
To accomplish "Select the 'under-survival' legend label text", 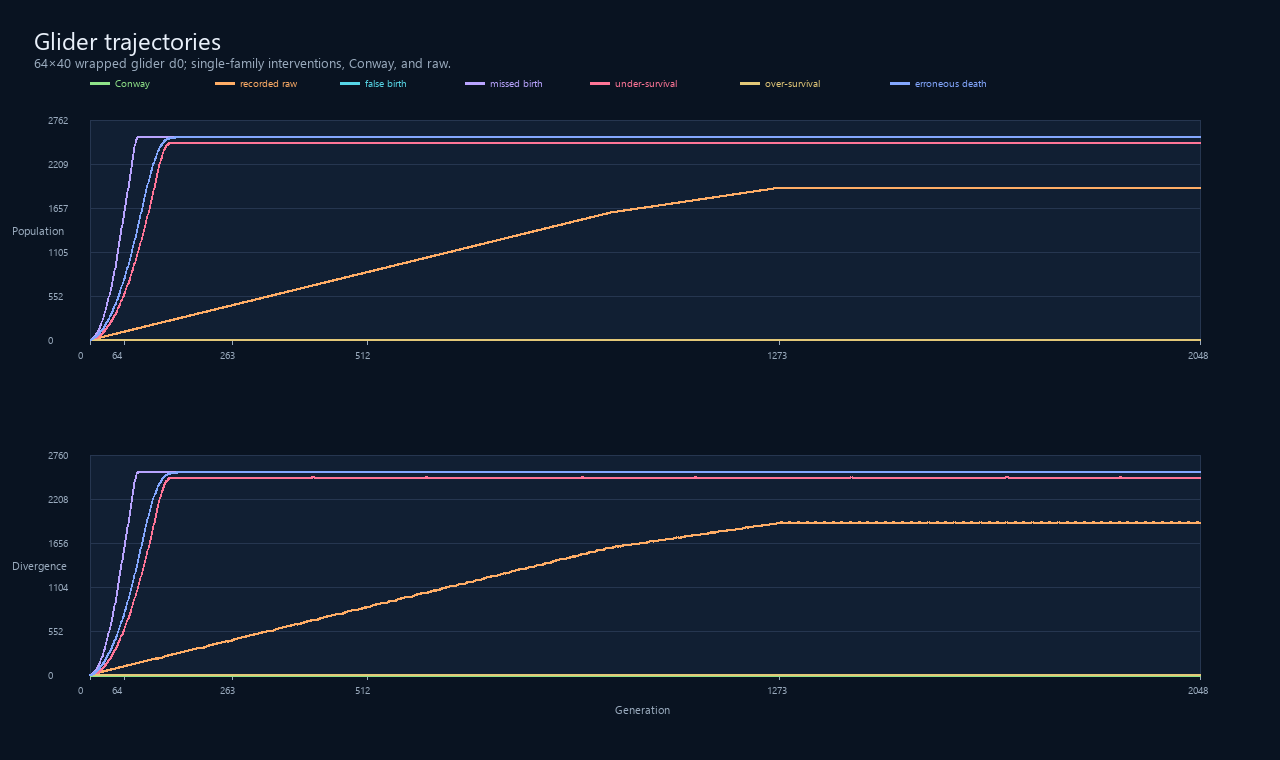I will pyautogui.click(x=646, y=84).
